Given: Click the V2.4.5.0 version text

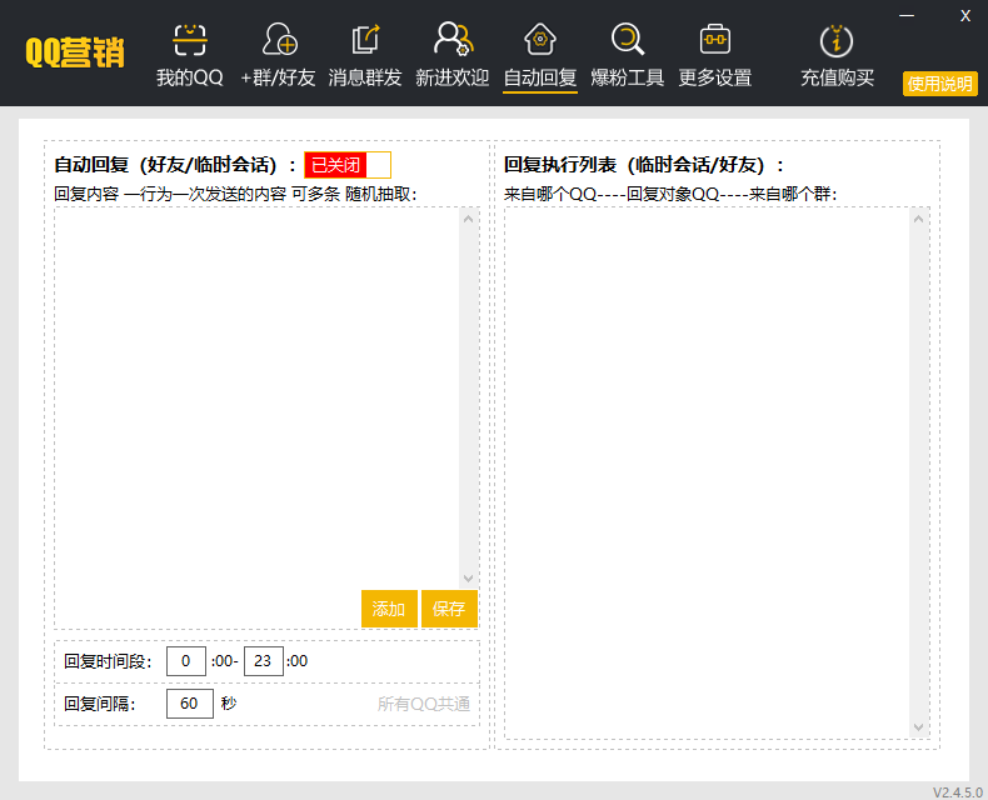Looking at the screenshot, I should point(958,792).
